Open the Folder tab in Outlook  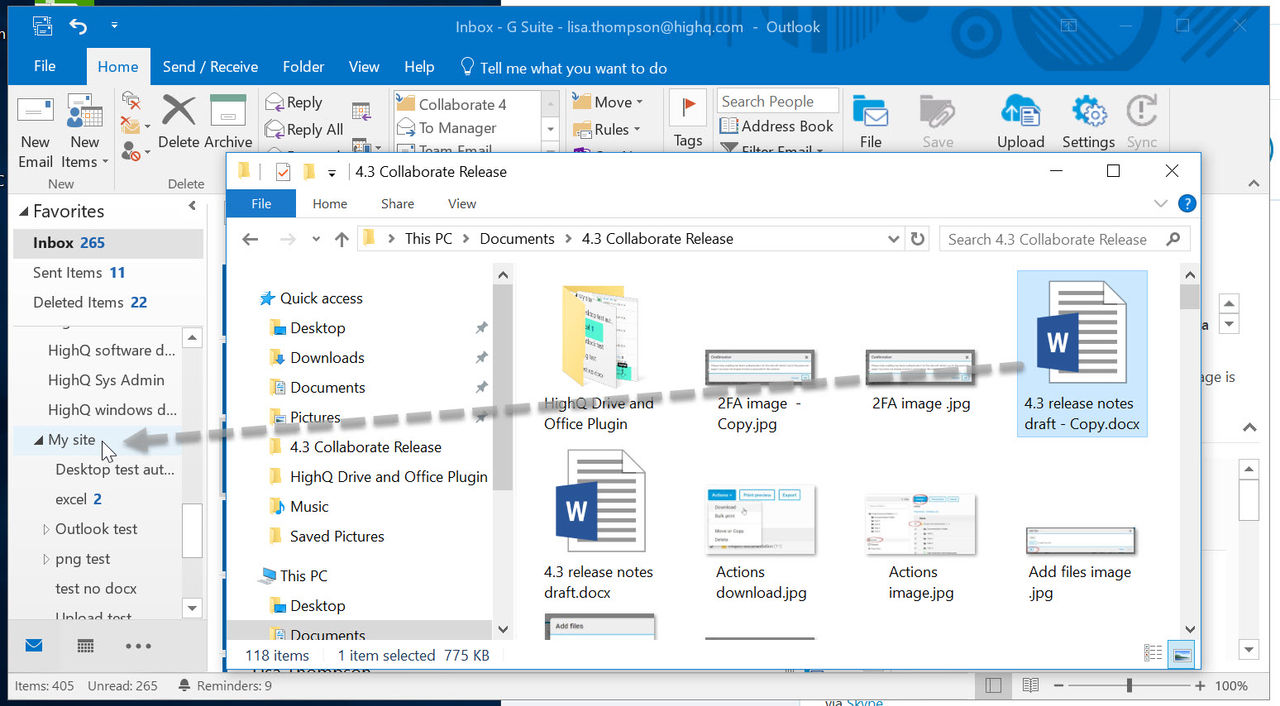tap(303, 66)
